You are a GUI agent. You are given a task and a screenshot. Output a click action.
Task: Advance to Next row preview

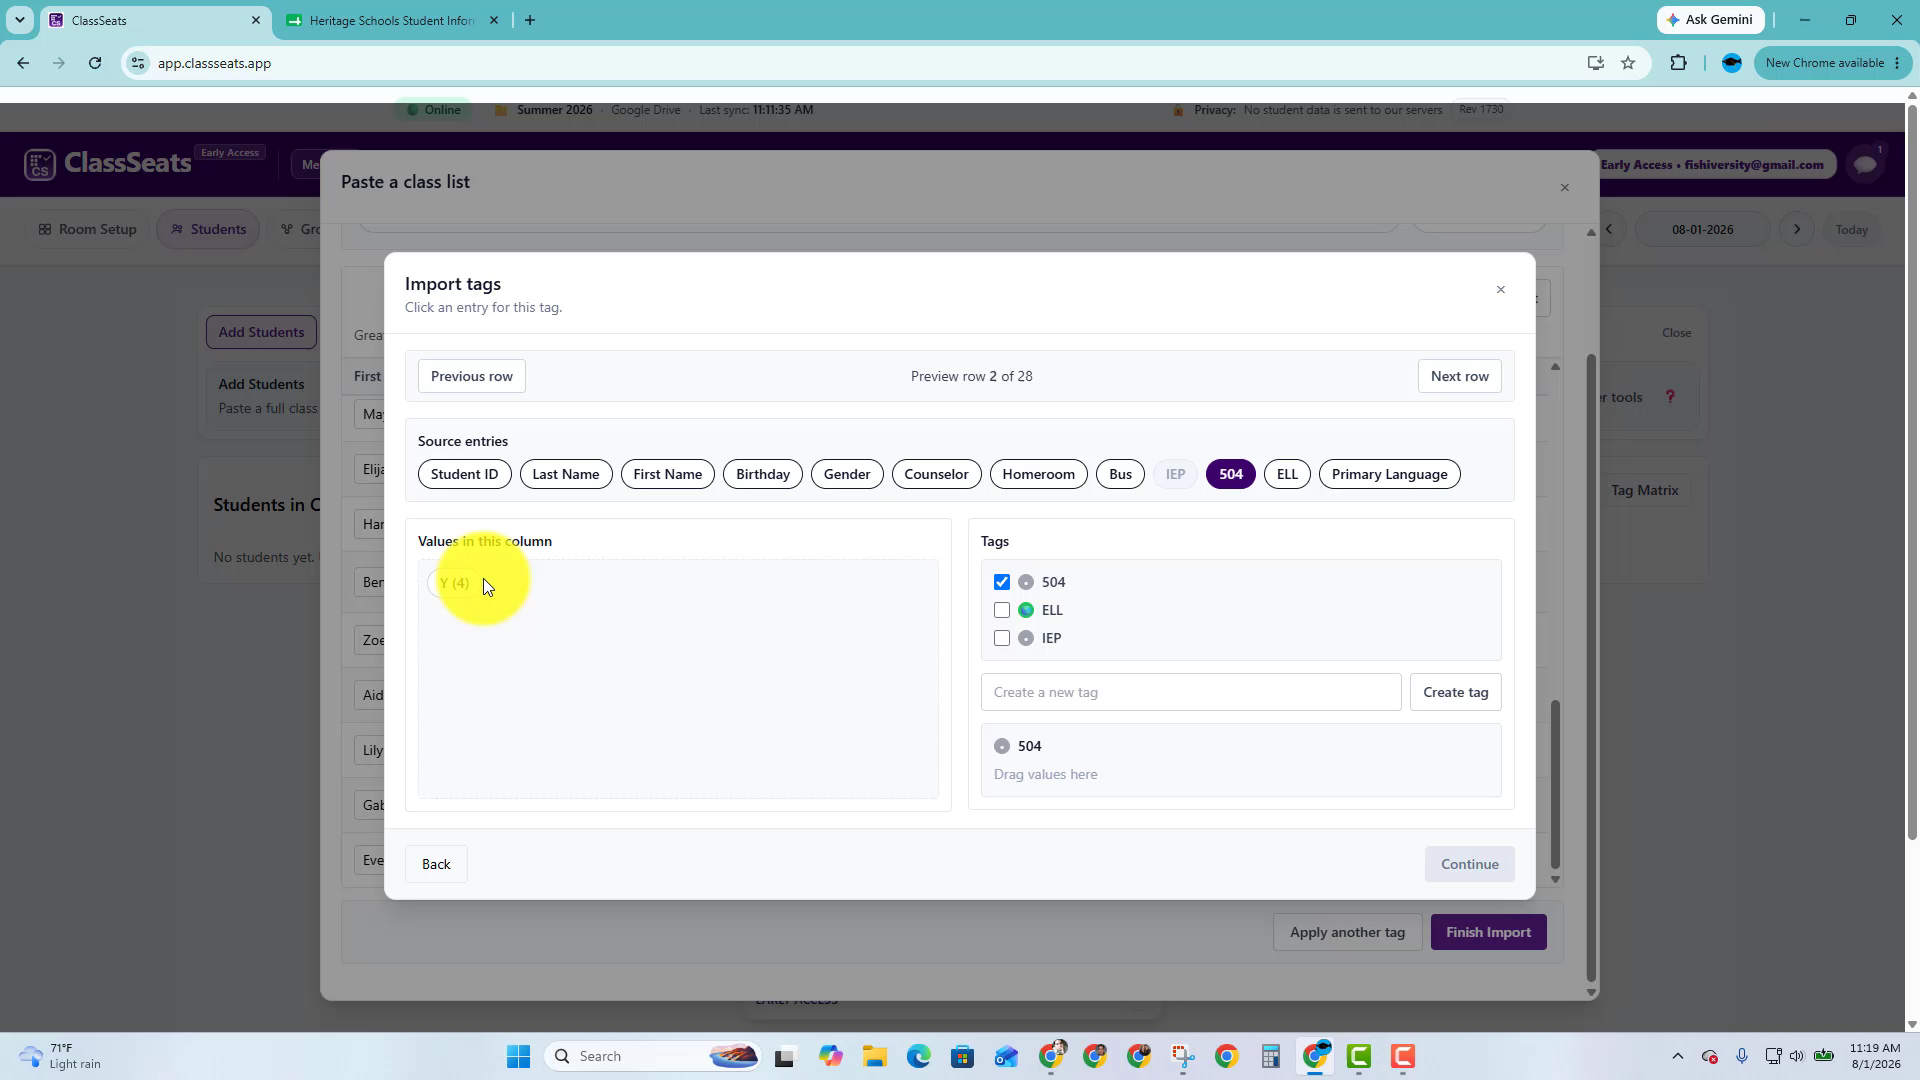coord(1460,376)
